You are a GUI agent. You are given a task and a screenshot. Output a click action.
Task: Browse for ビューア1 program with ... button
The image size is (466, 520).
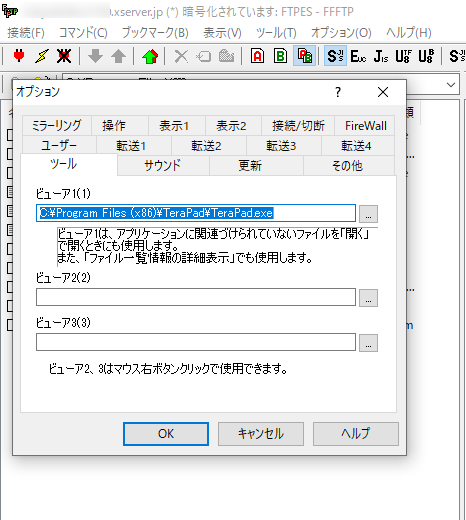368,214
